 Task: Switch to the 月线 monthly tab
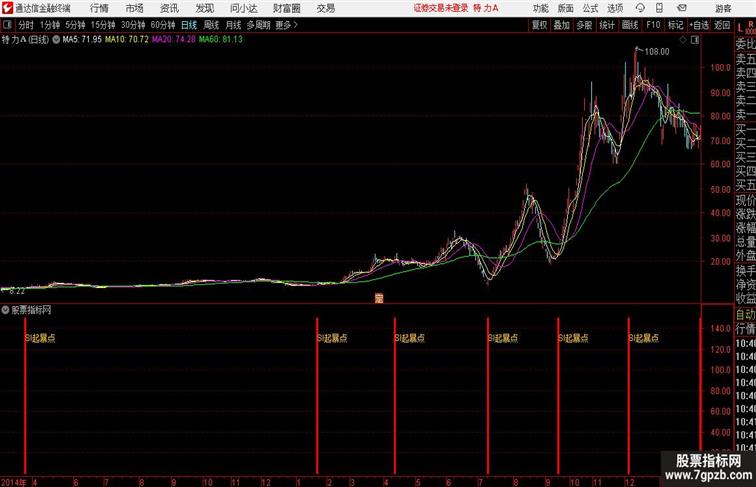(x=233, y=25)
